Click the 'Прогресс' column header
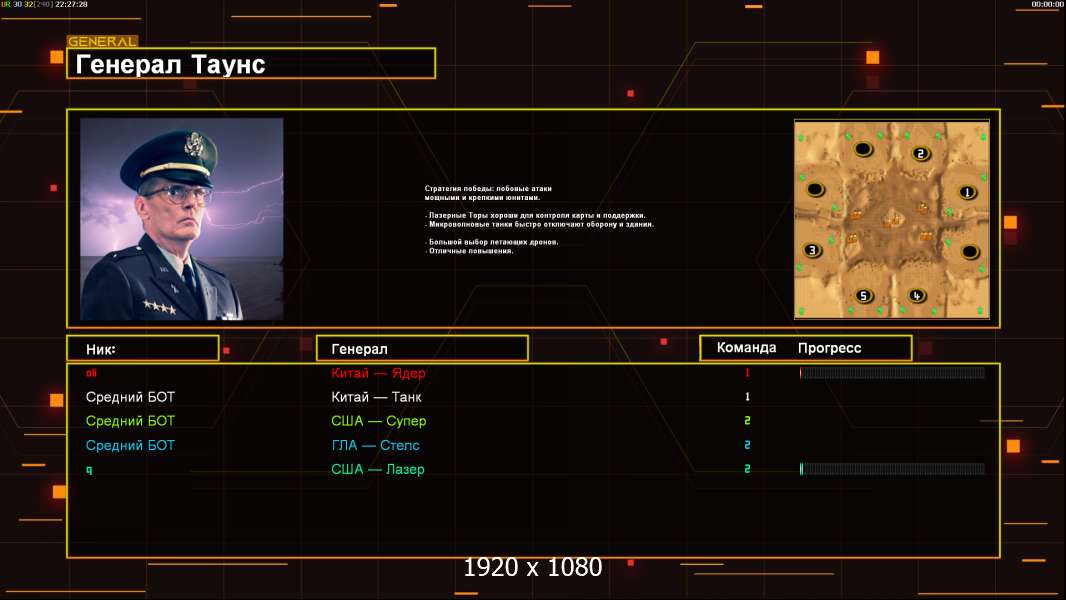 pyautogui.click(x=829, y=349)
